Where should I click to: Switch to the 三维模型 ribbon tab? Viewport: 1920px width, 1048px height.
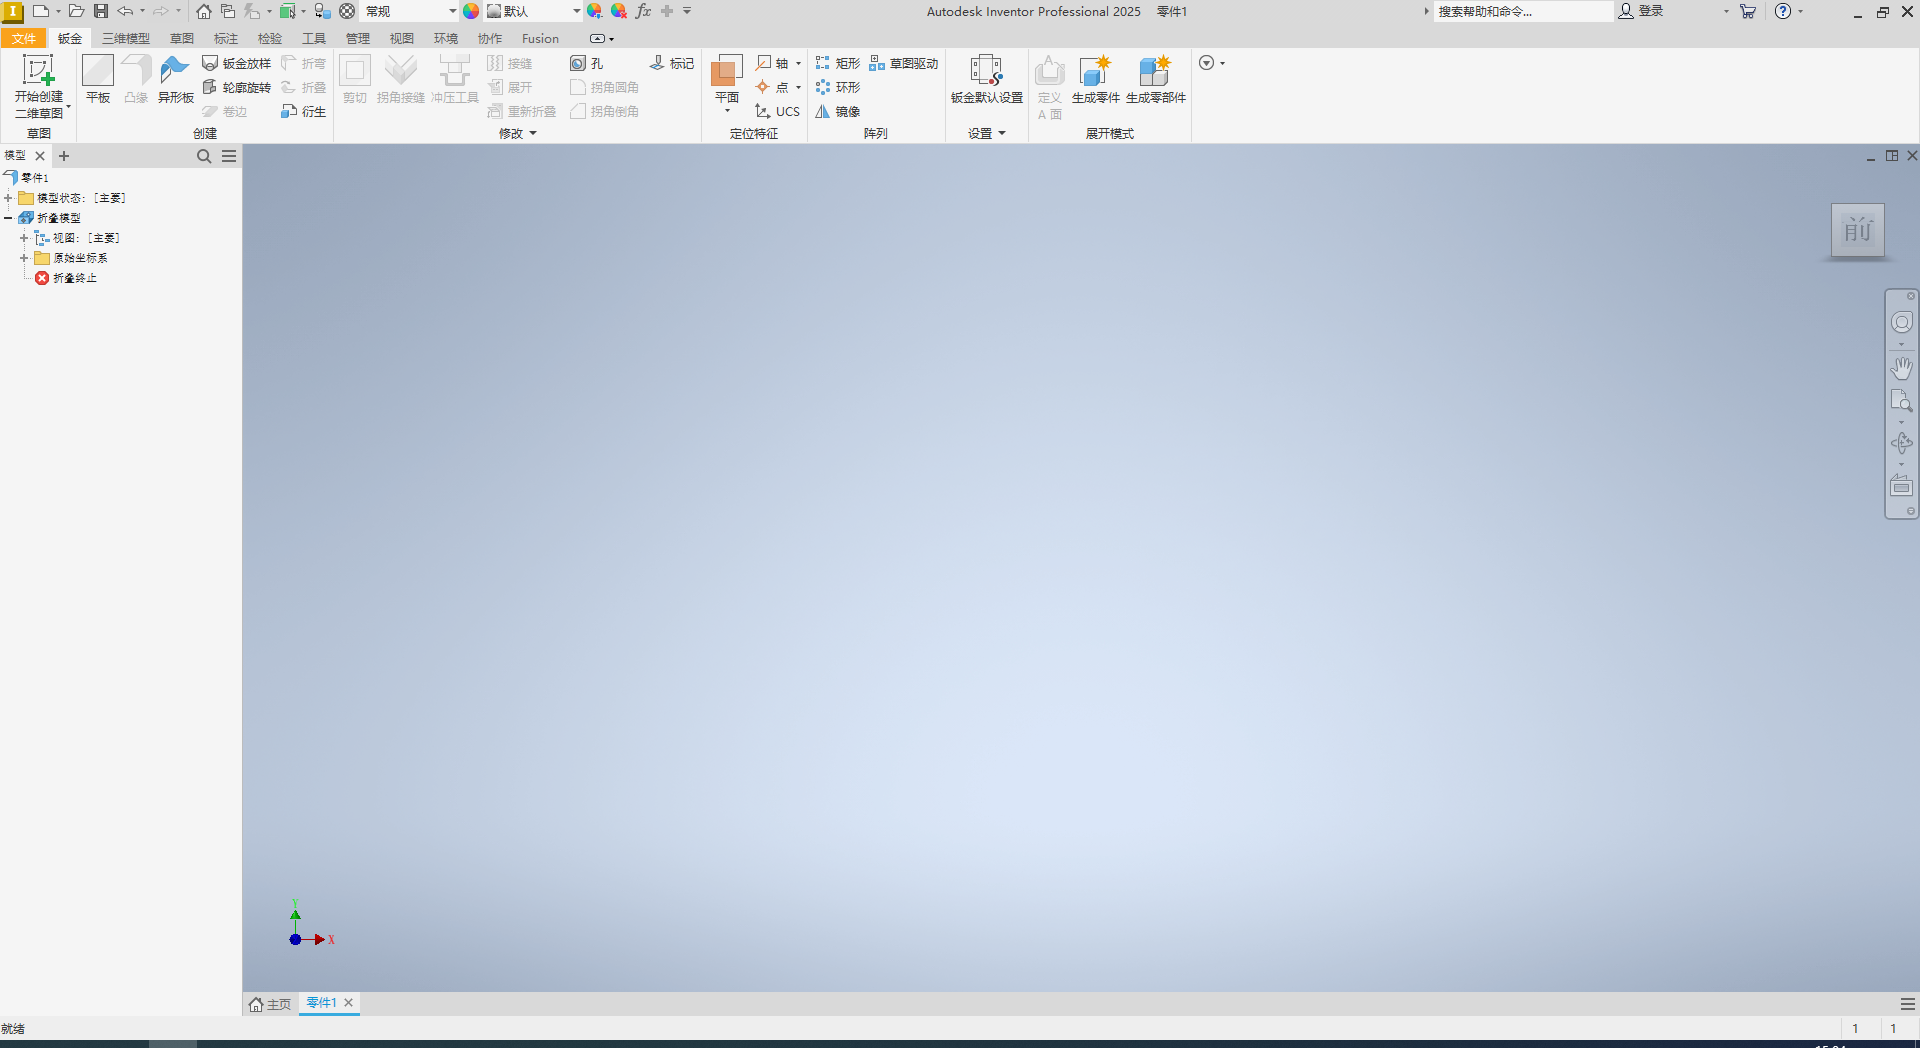click(x=124, y=38)
